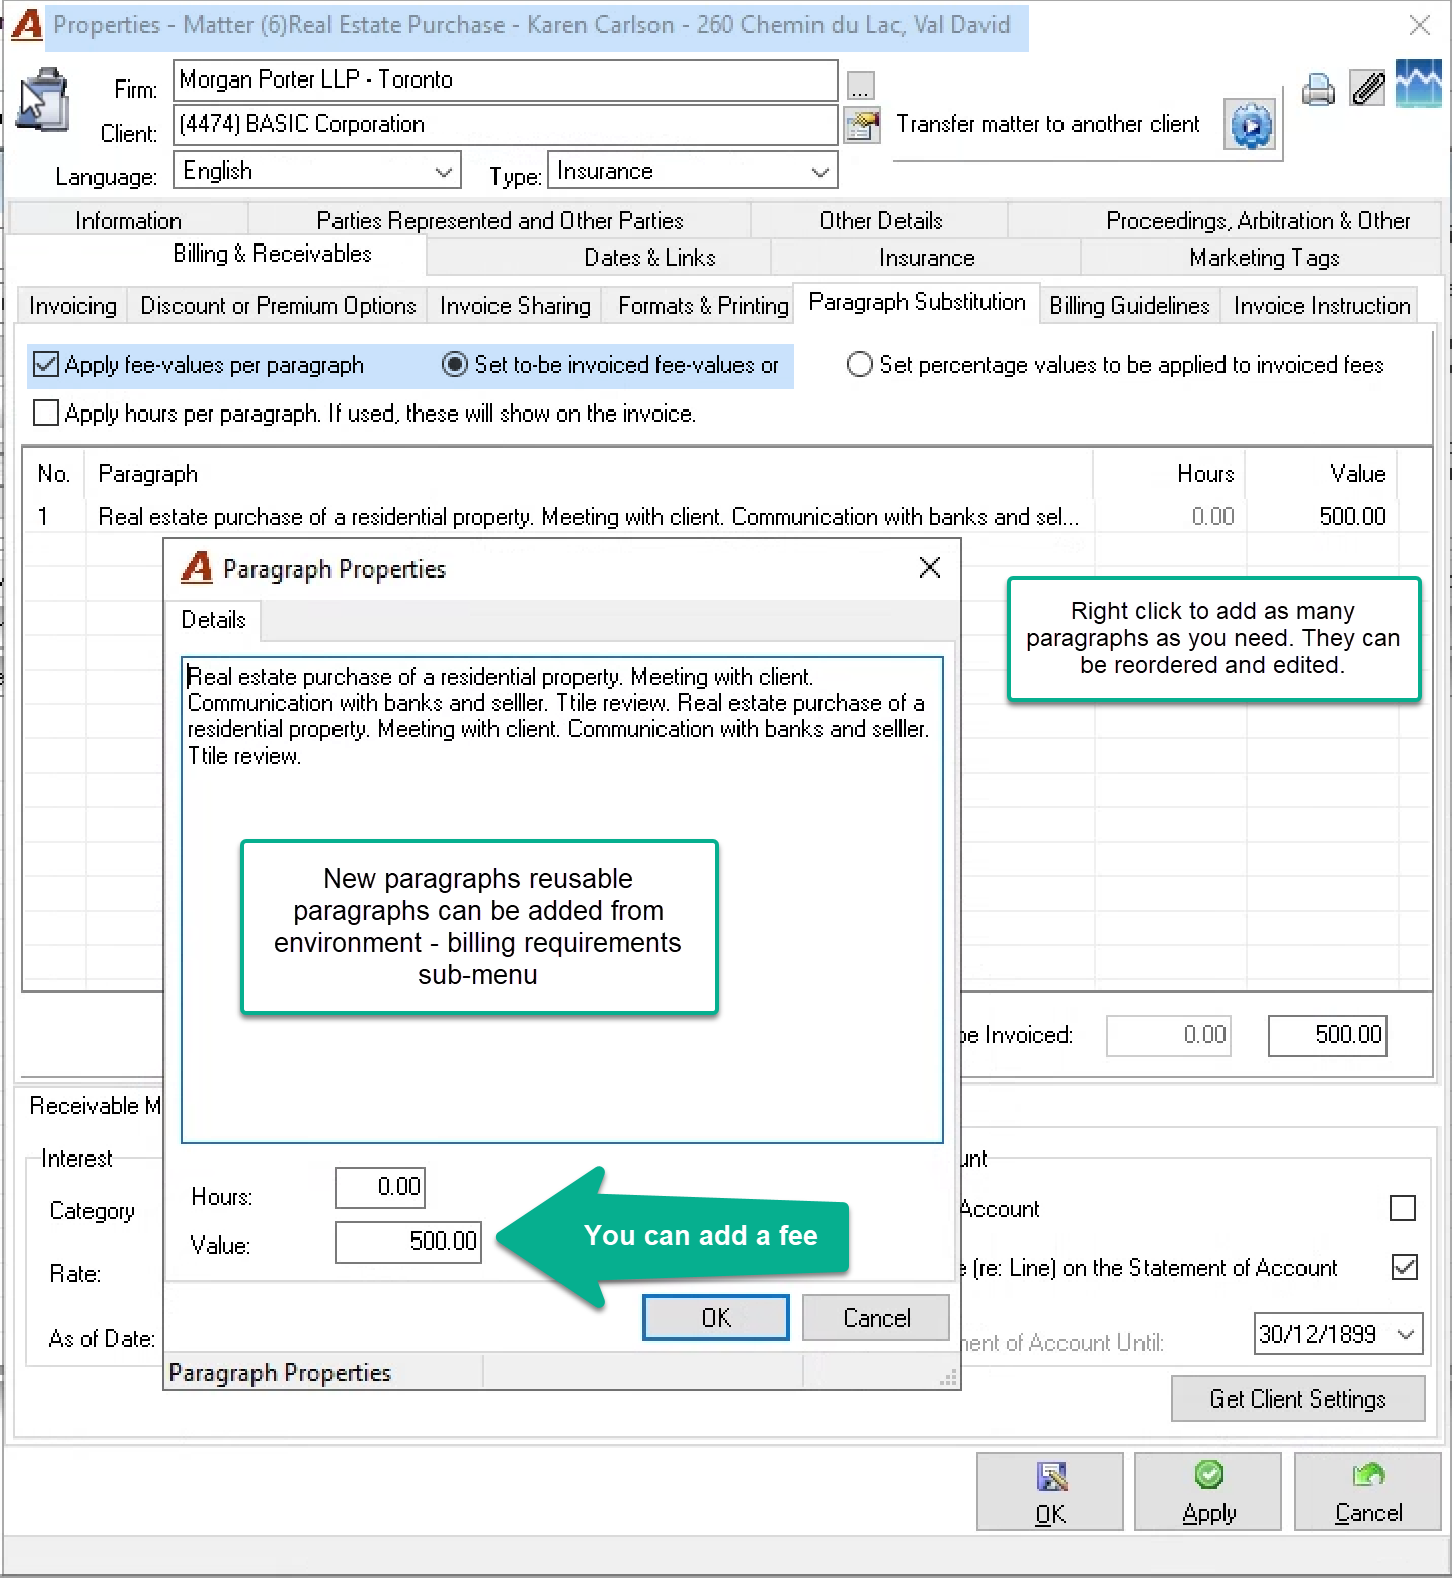This screenshot has height=1578, width=1452.
Task: Click Cancel in Paragraph Properties dialog
Action: click(877, 1318)
